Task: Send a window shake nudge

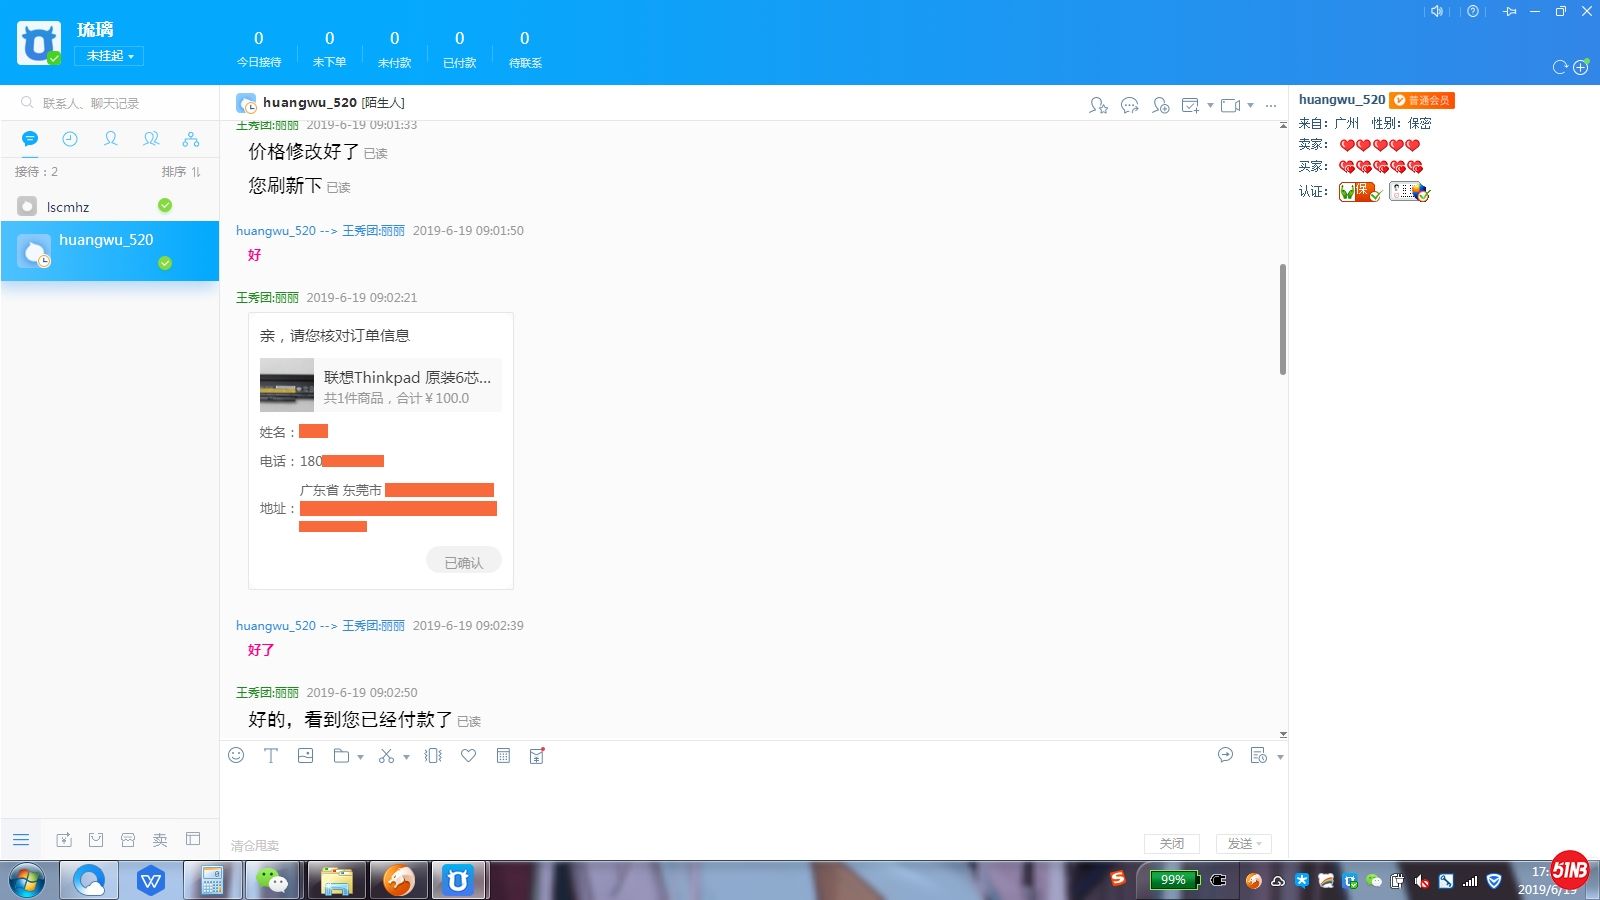Action: click(433, 756)
